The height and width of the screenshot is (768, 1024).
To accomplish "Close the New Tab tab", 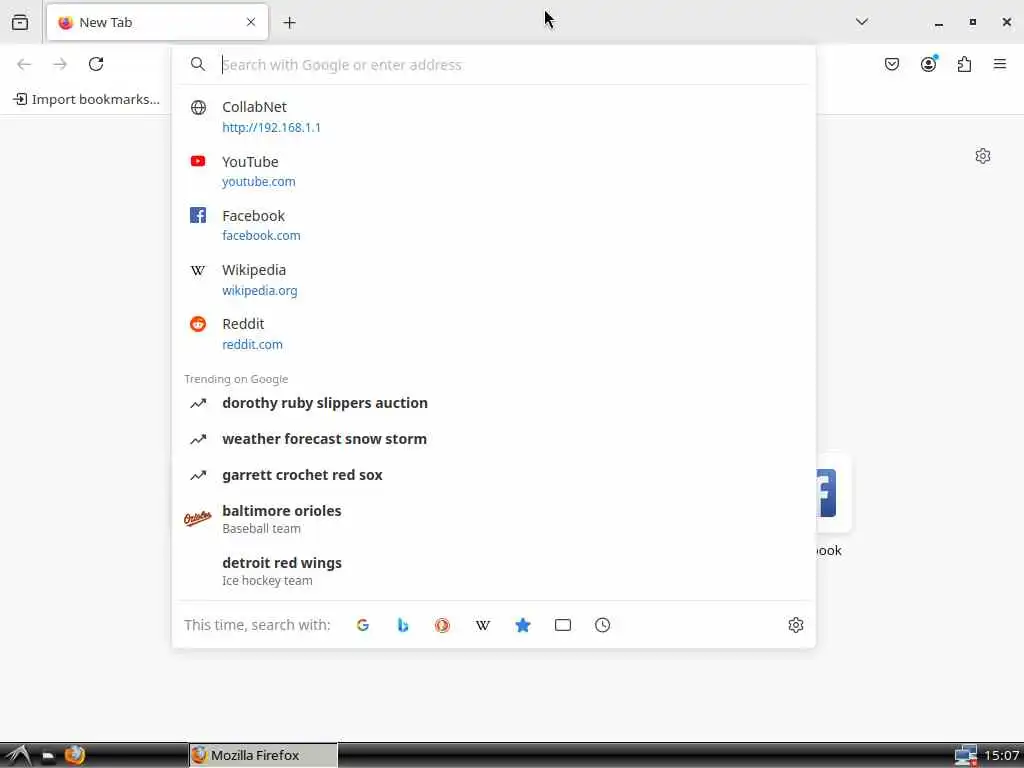I will pyautogui.click(x=251, y=22).
